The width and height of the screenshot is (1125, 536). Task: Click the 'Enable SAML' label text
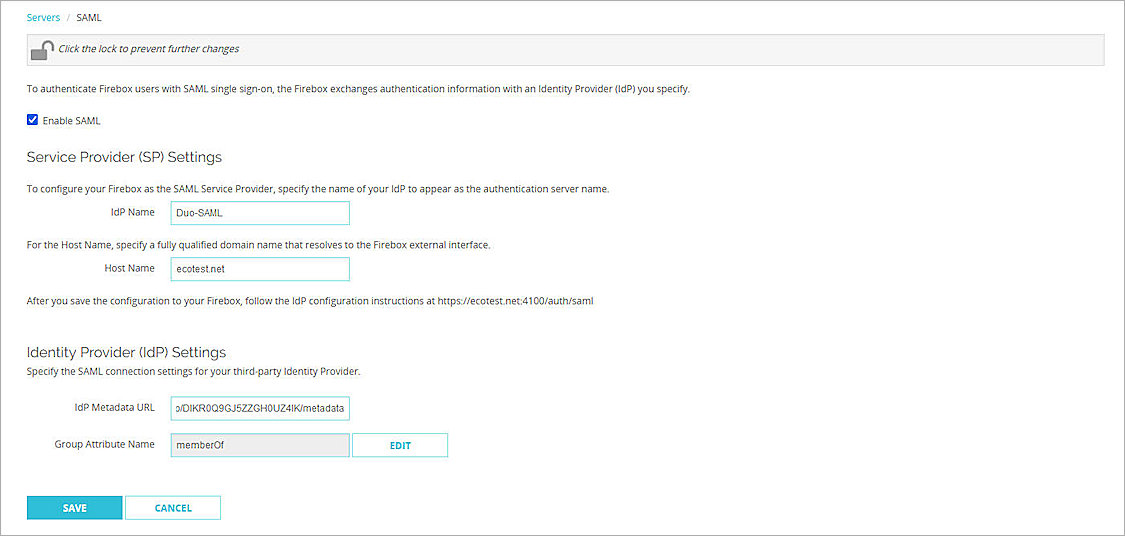[71, 121]
